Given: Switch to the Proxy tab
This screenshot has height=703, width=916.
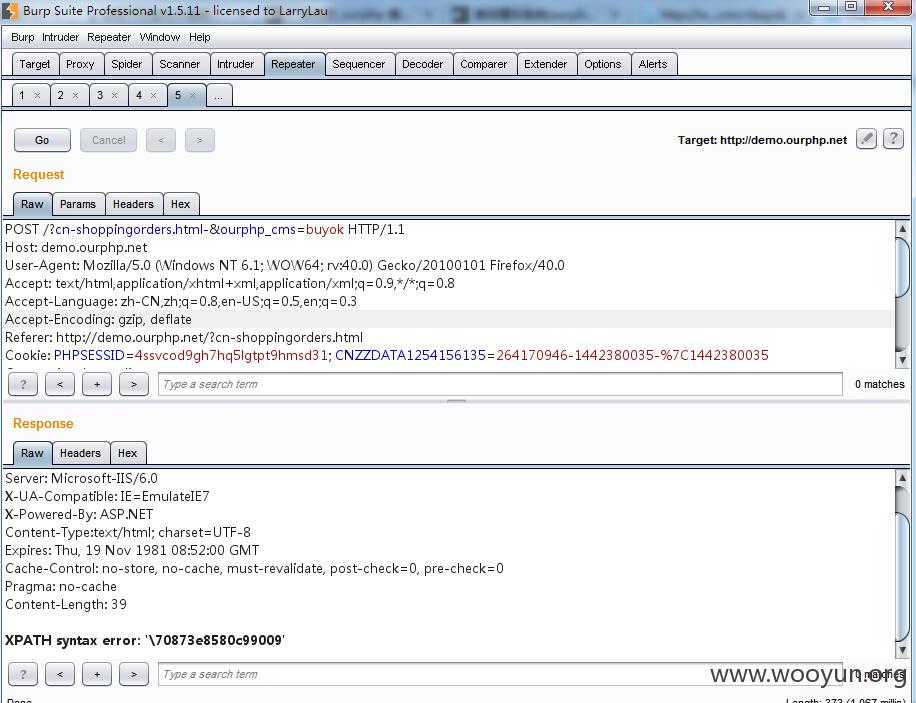Looking at the screenshot, I should pyautogui.click(x=80, y=64).
